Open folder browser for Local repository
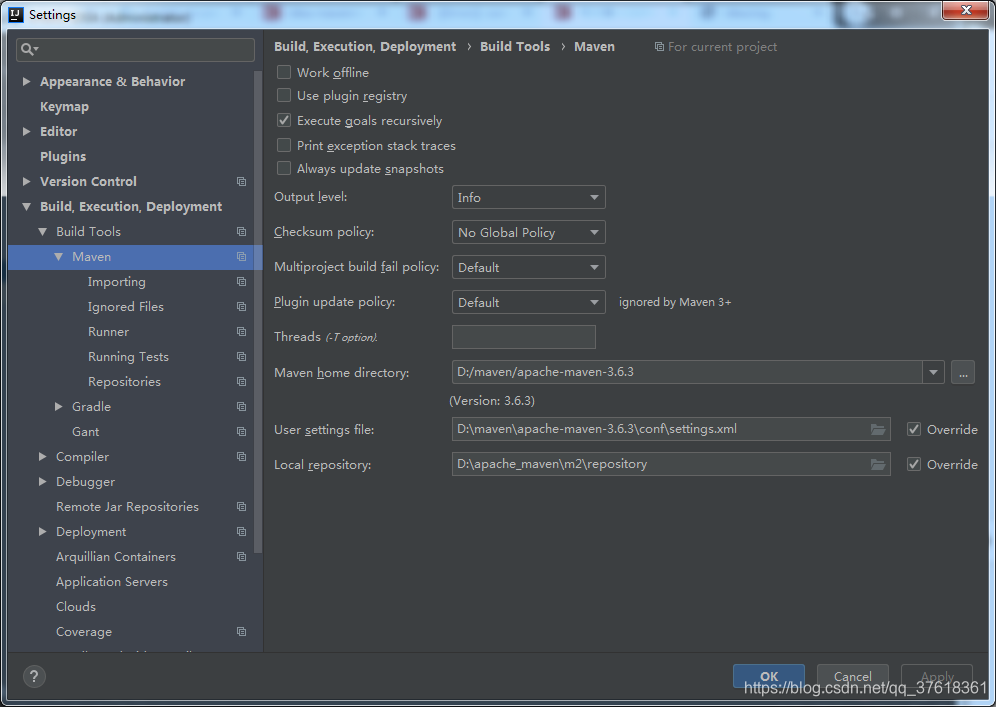Screen dimensions: 996x707 pos(878,464)
